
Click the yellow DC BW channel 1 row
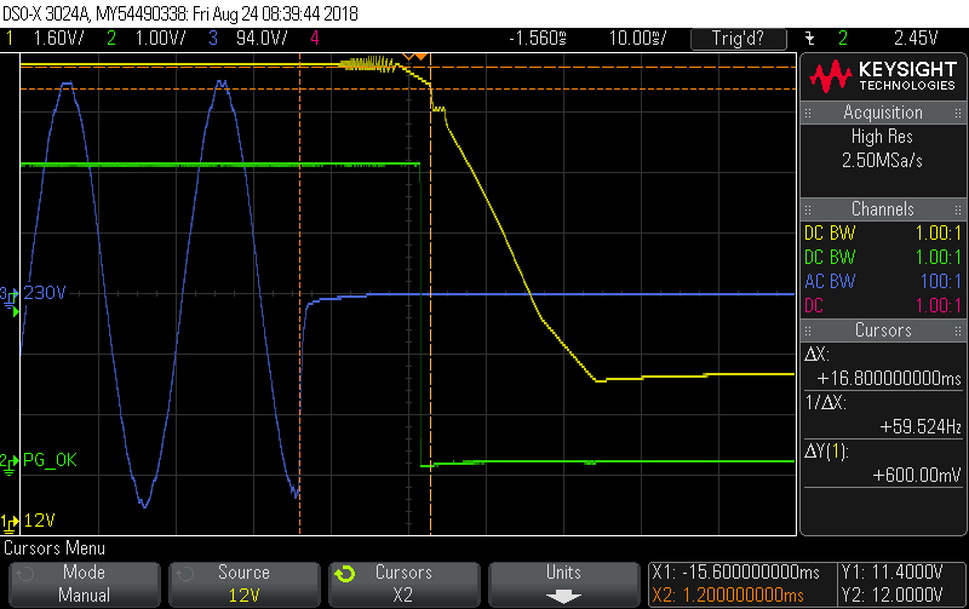[x=883, y=233]
